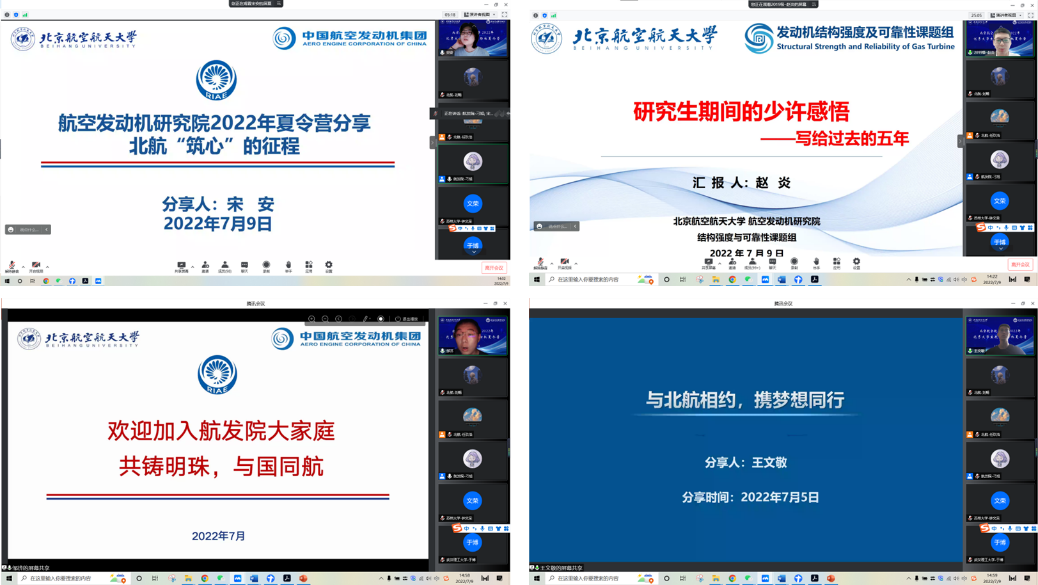Expand audio options arrow beside top-left microphone
This screenshot has width=1038, height=585.
click(20, 264)
